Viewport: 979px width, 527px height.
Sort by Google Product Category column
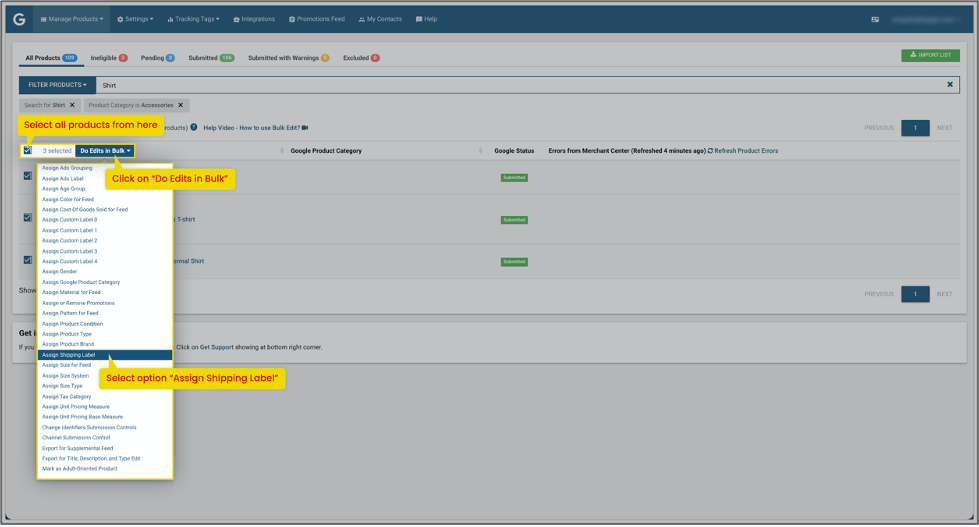click(x=326, y=151)
